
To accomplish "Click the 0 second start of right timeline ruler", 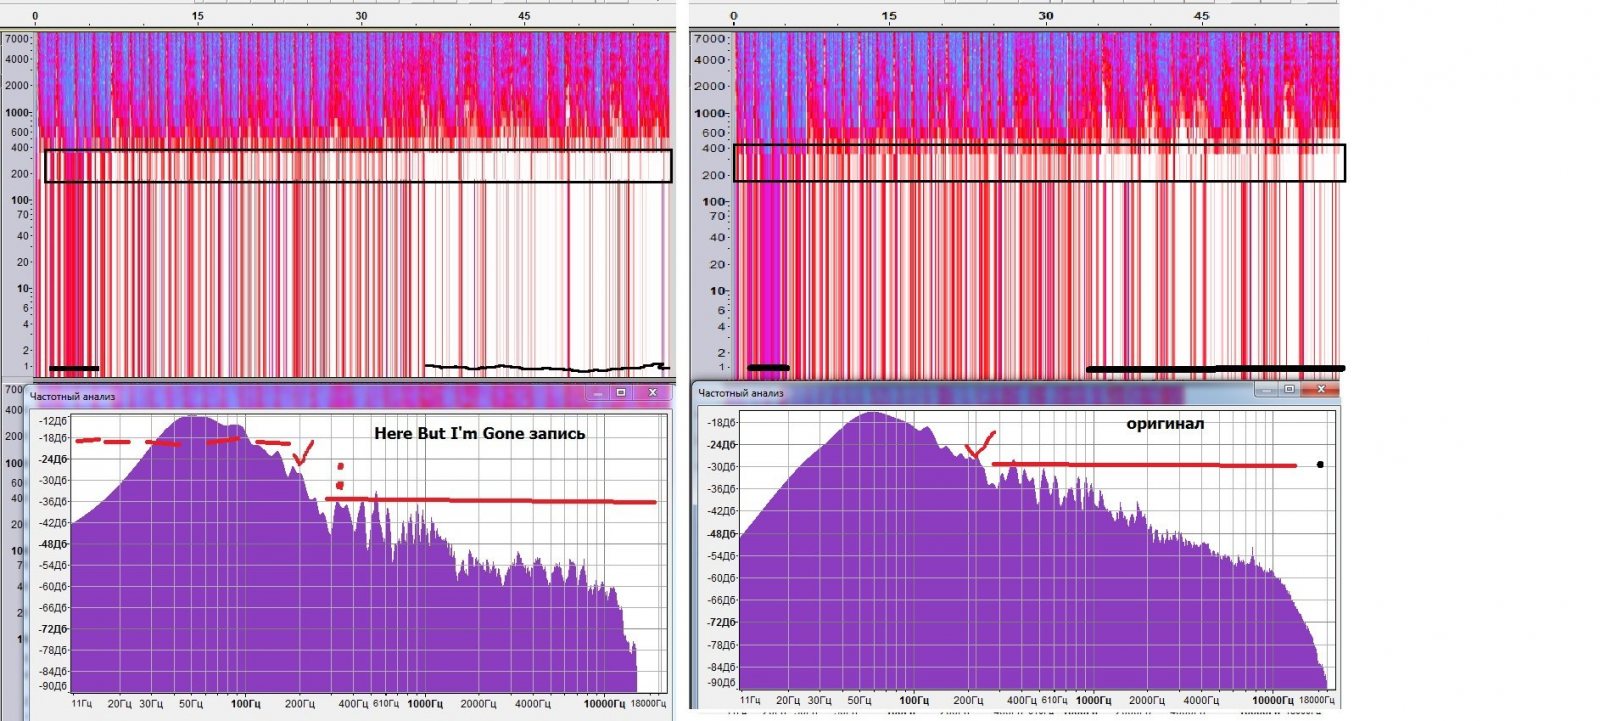I will point(734,16).
